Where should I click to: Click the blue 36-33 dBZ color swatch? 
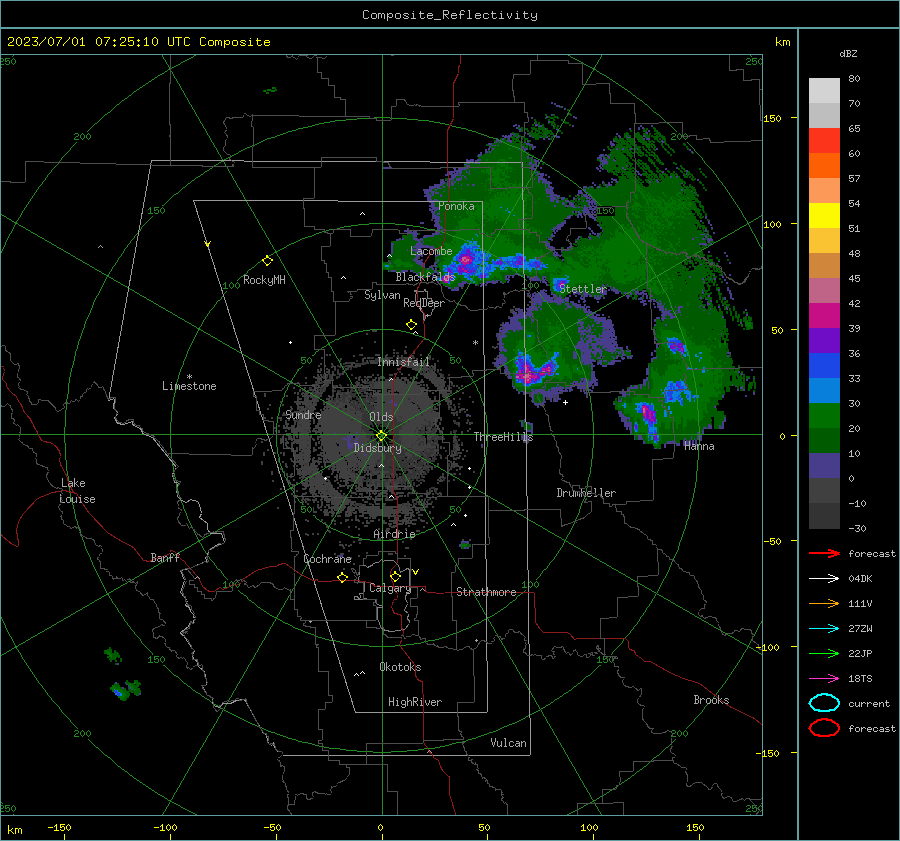824,366
